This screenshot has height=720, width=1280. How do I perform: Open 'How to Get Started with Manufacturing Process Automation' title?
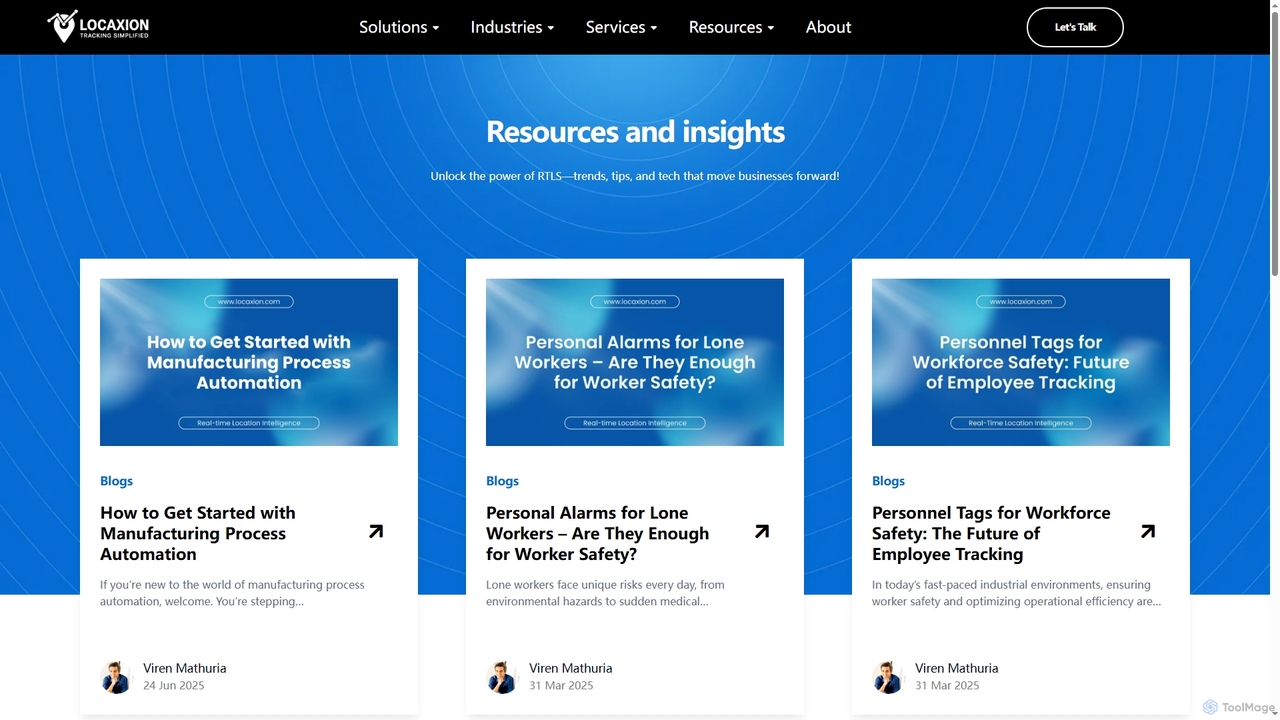tap(198, 533)
